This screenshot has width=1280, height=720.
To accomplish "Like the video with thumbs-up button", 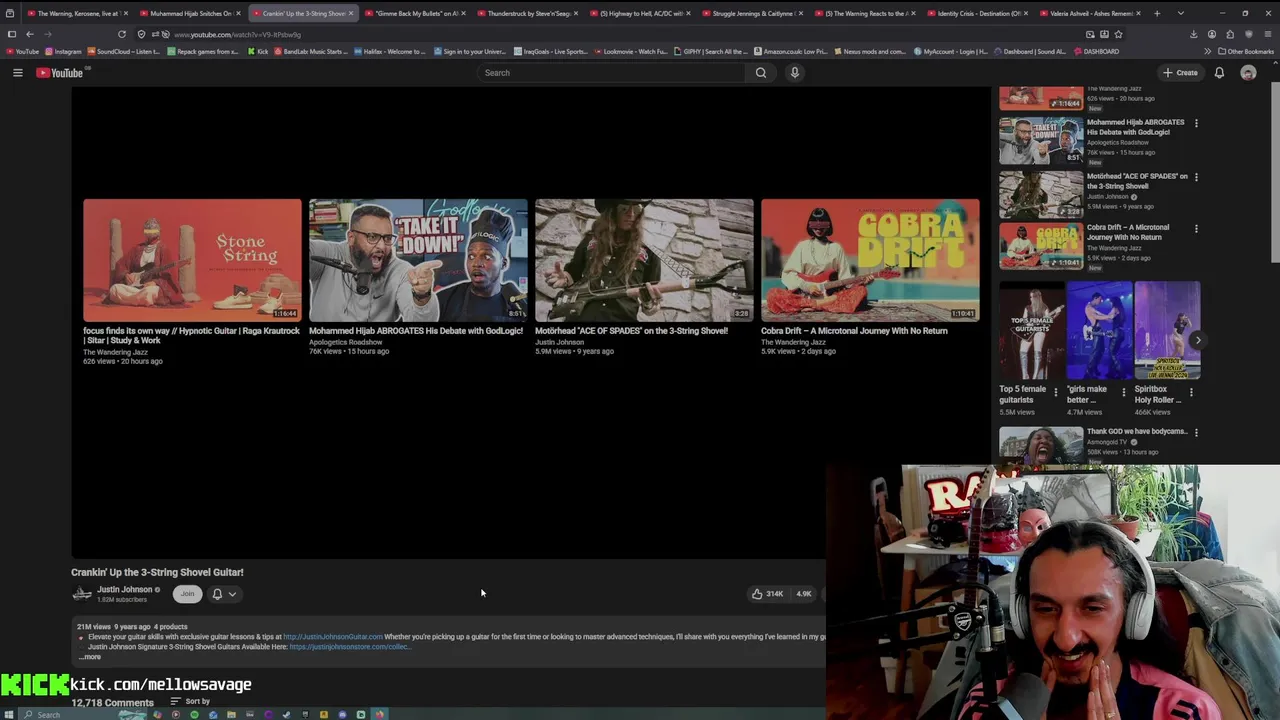I will coord(768,594).
